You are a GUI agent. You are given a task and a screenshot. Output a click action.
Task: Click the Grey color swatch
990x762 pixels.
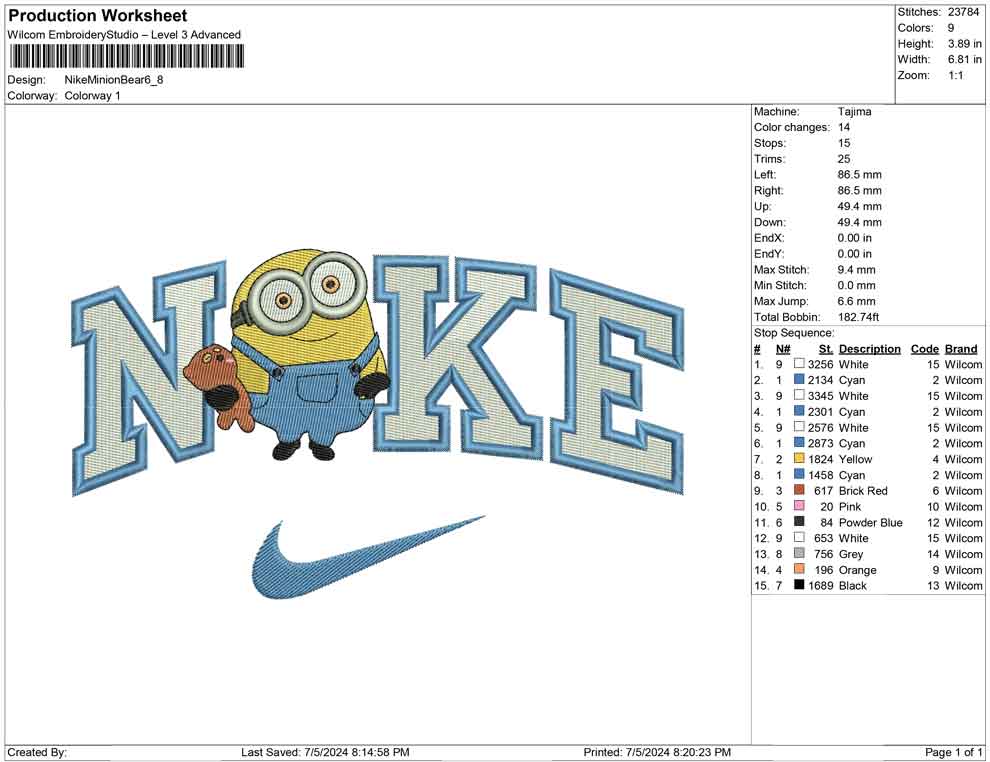click(799, 553)
